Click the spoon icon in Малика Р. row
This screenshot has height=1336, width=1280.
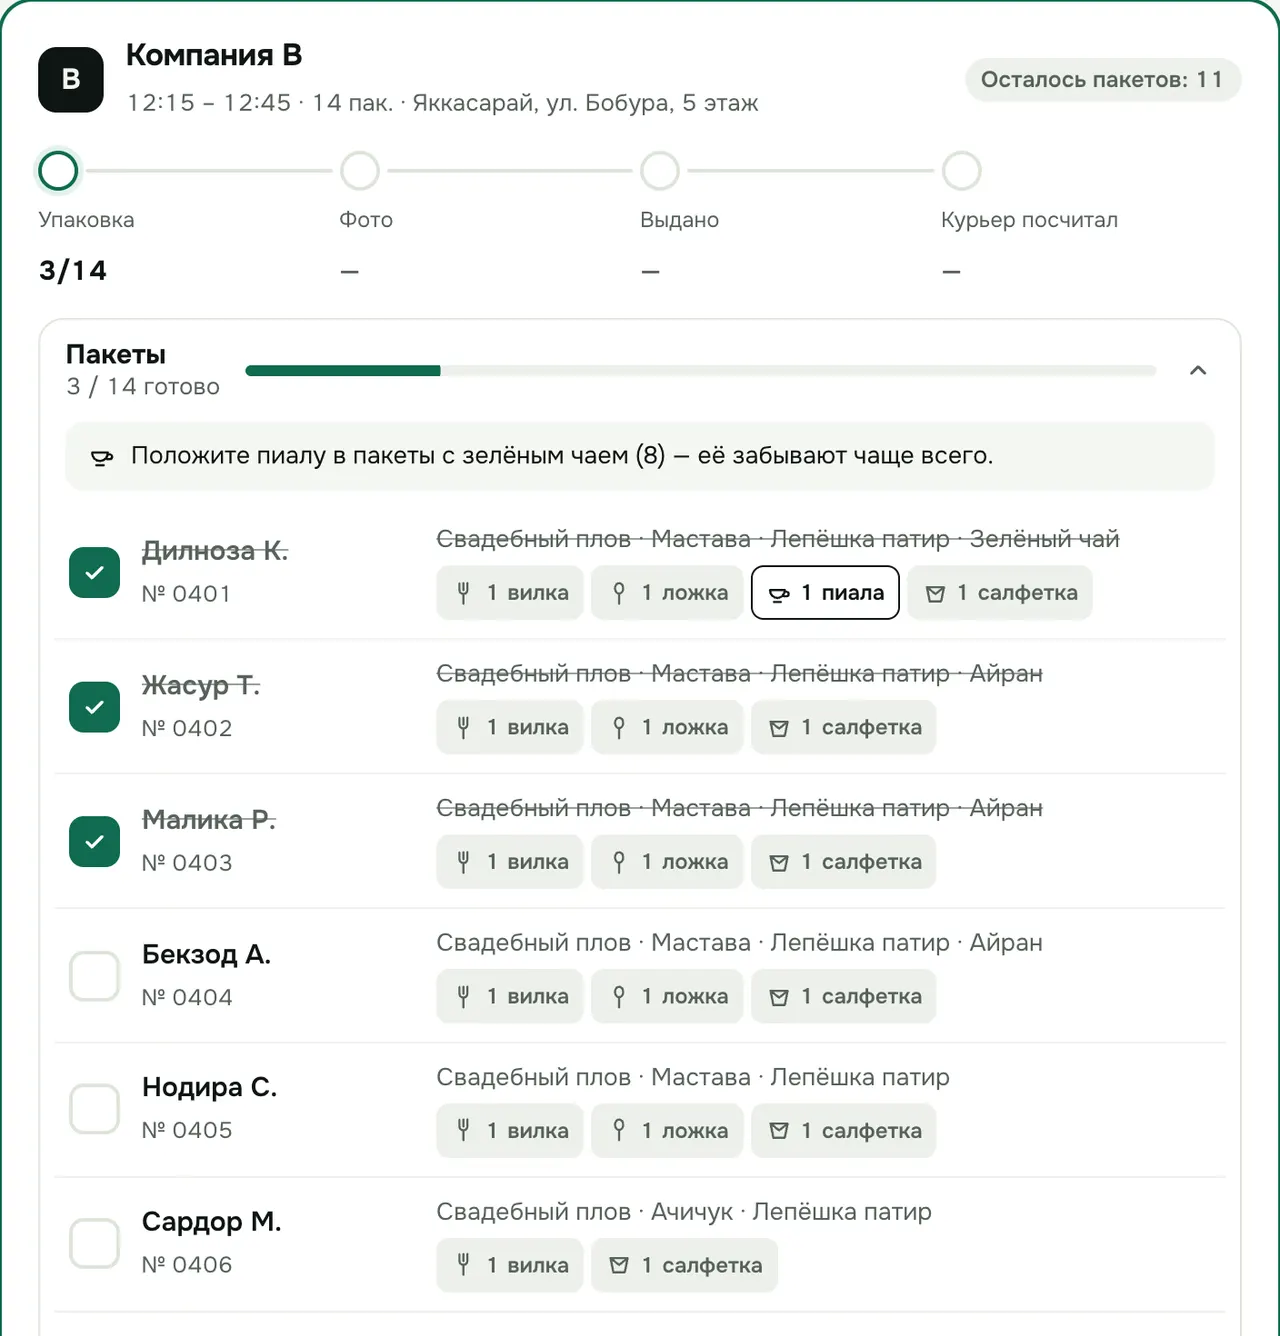coord(619,862)
